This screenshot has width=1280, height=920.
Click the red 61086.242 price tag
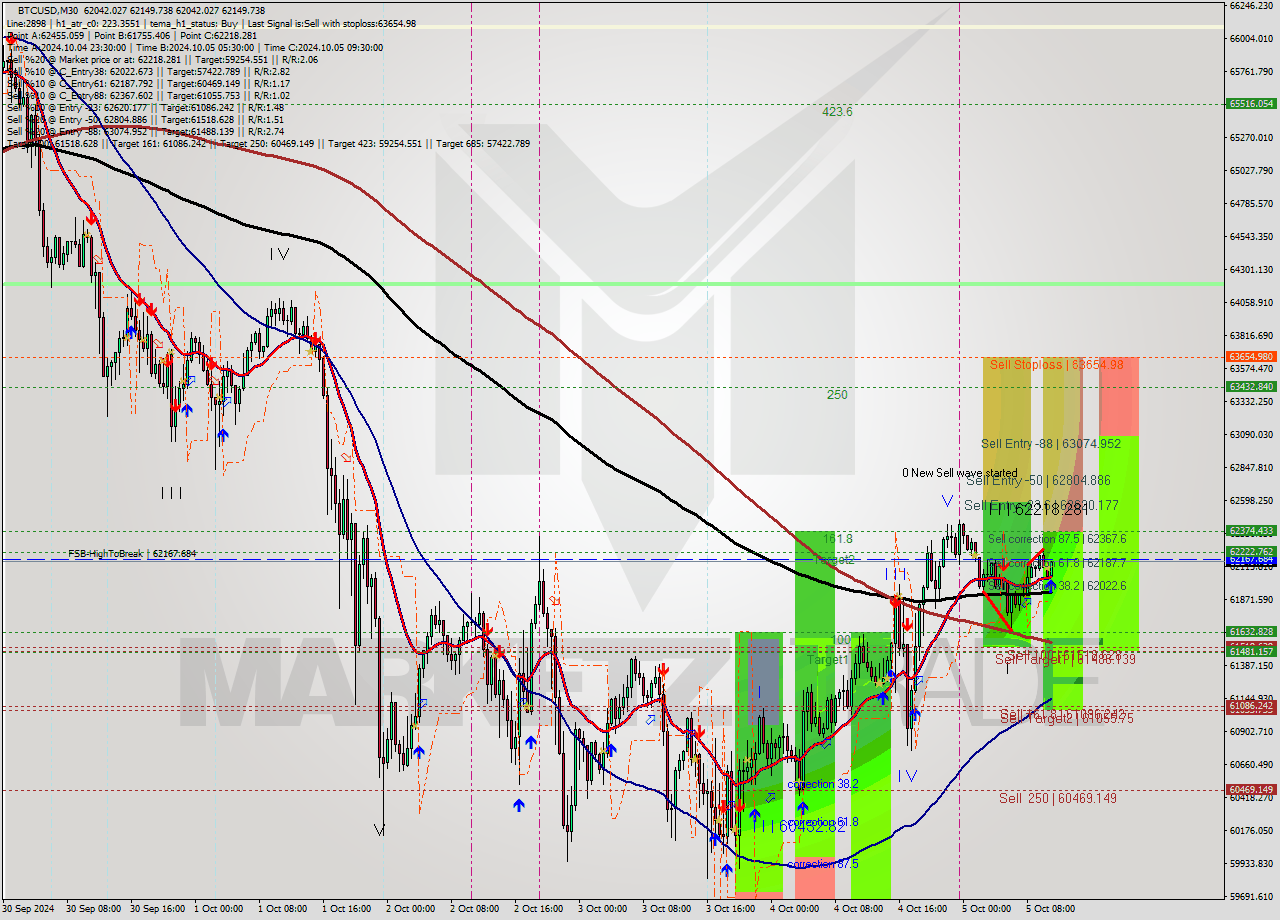(x=1250, y=706)
